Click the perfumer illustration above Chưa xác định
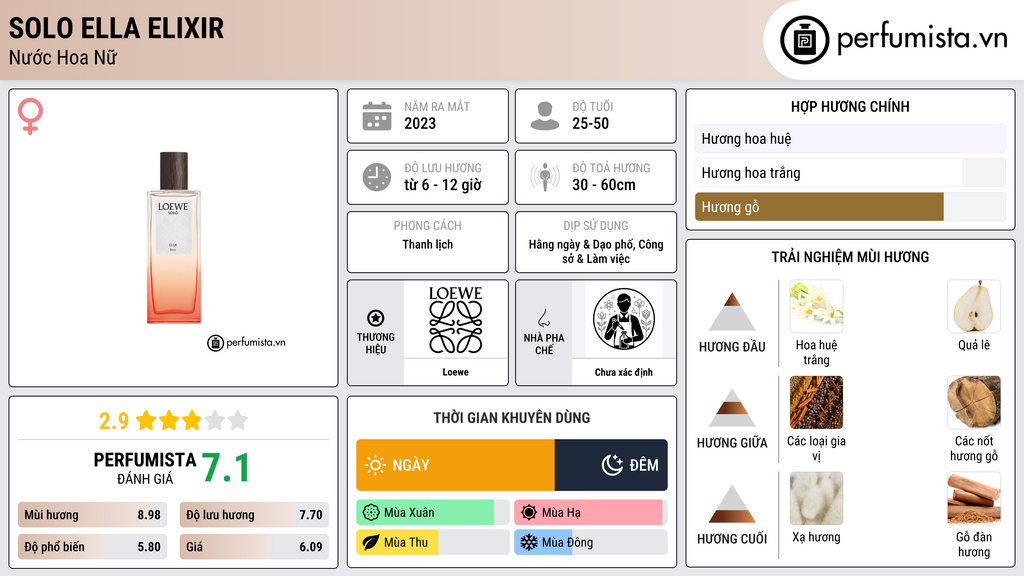 click(x=624, y=319)
